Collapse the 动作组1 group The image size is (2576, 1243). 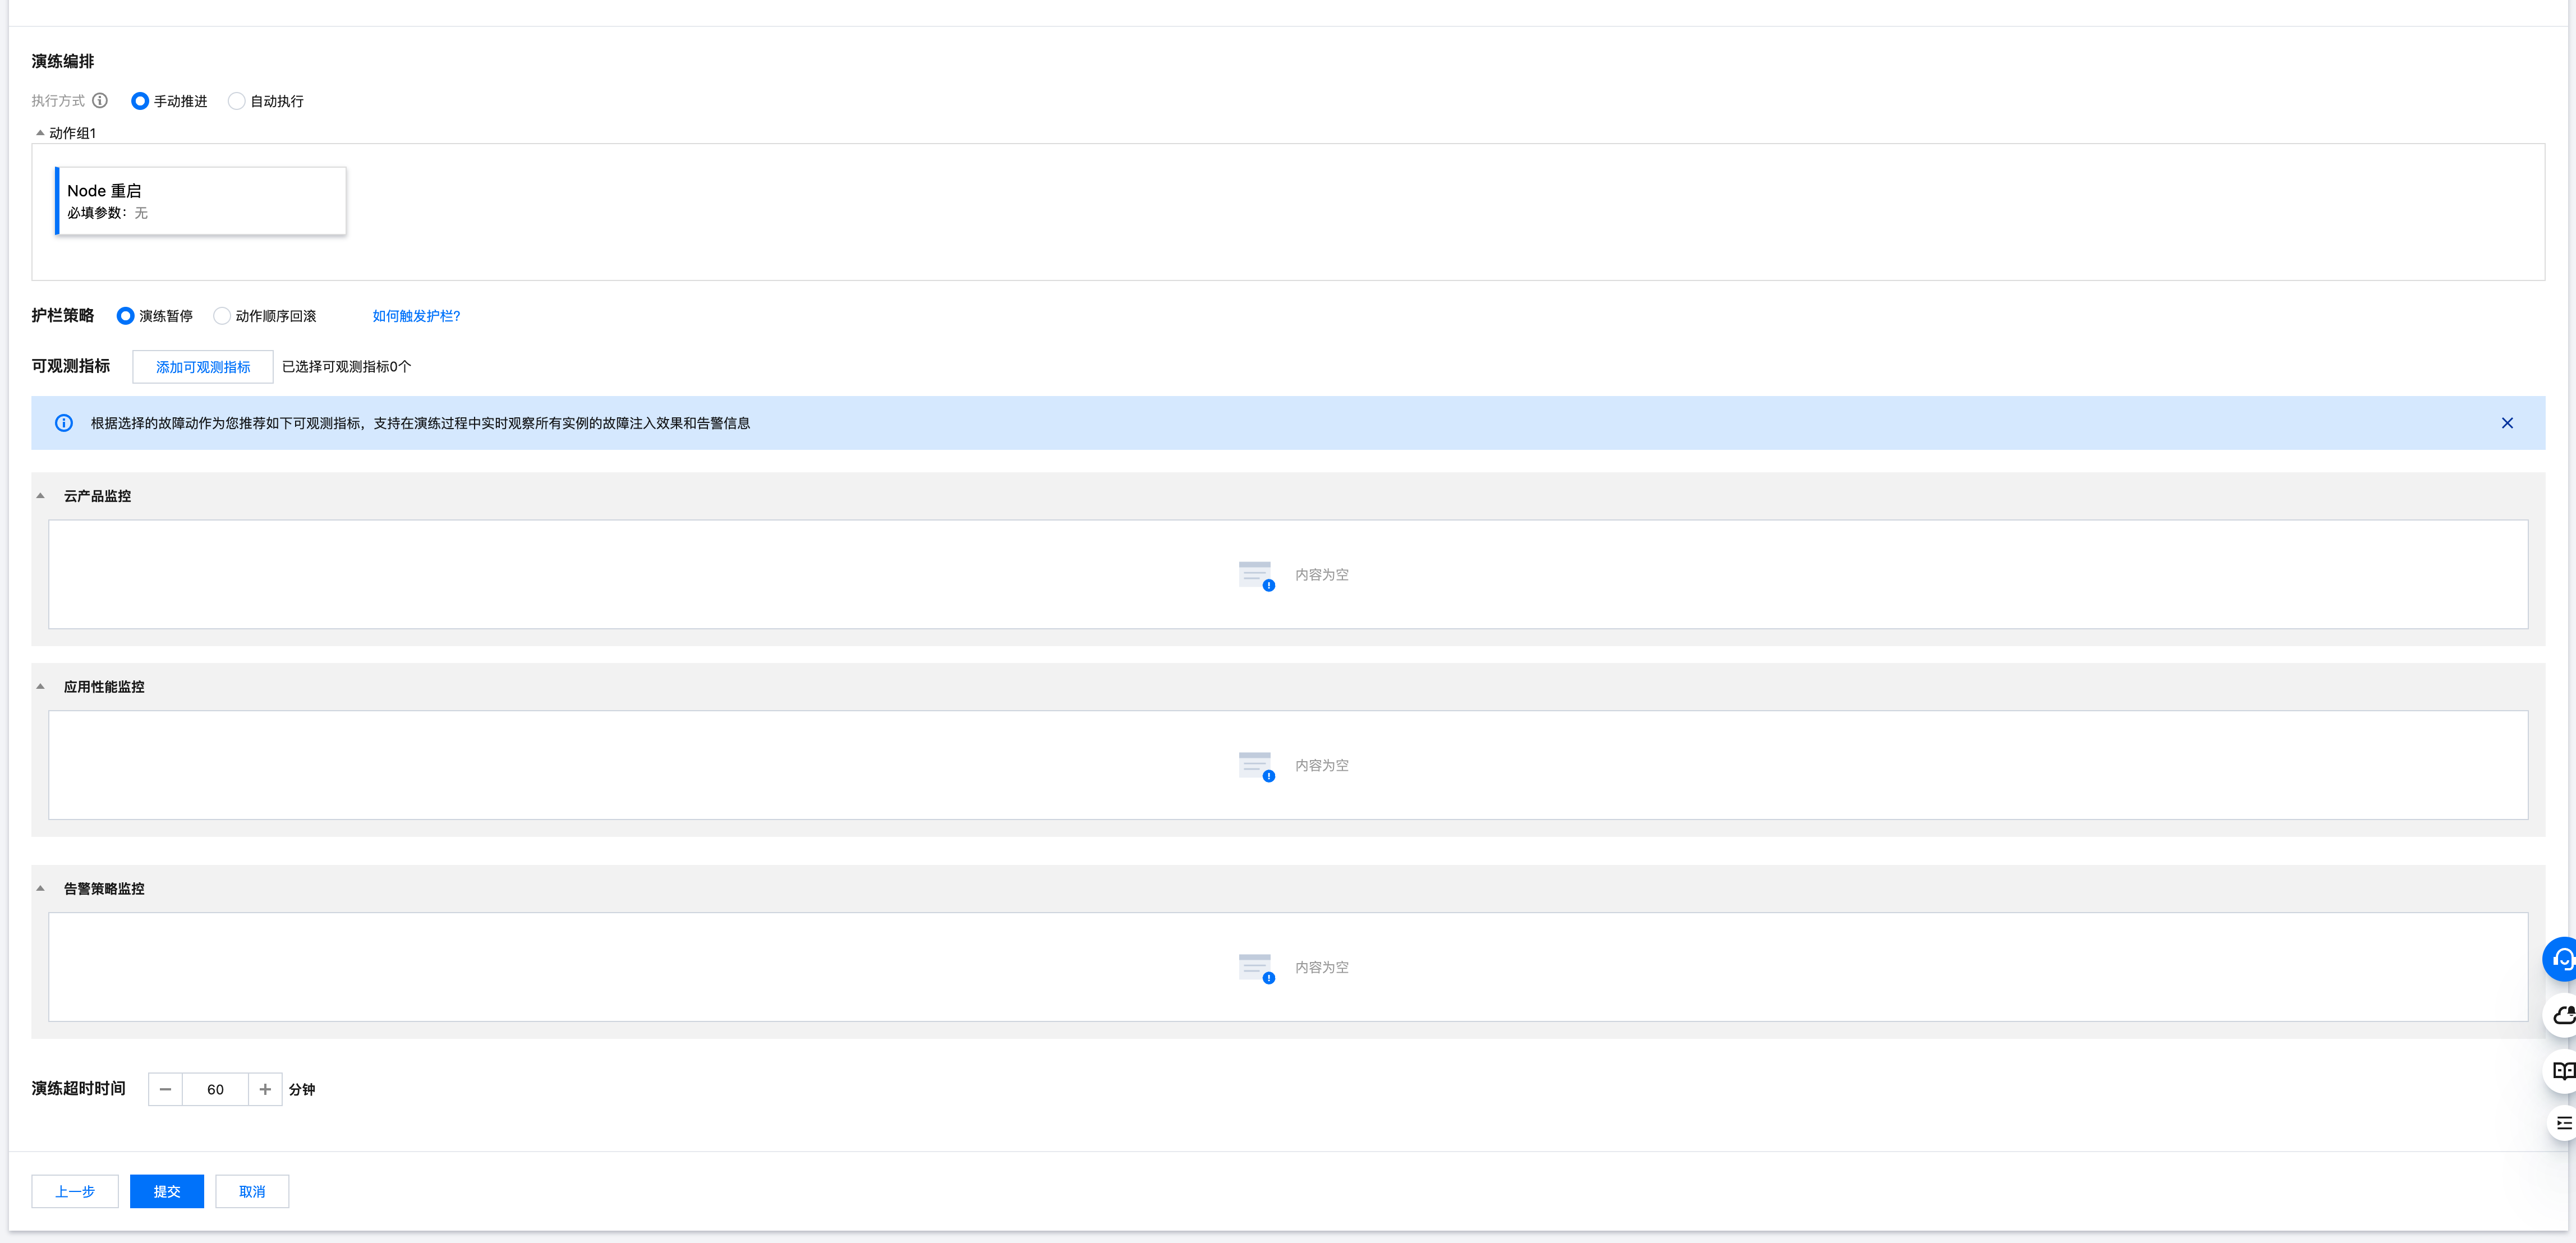click(x=40, y=133)
